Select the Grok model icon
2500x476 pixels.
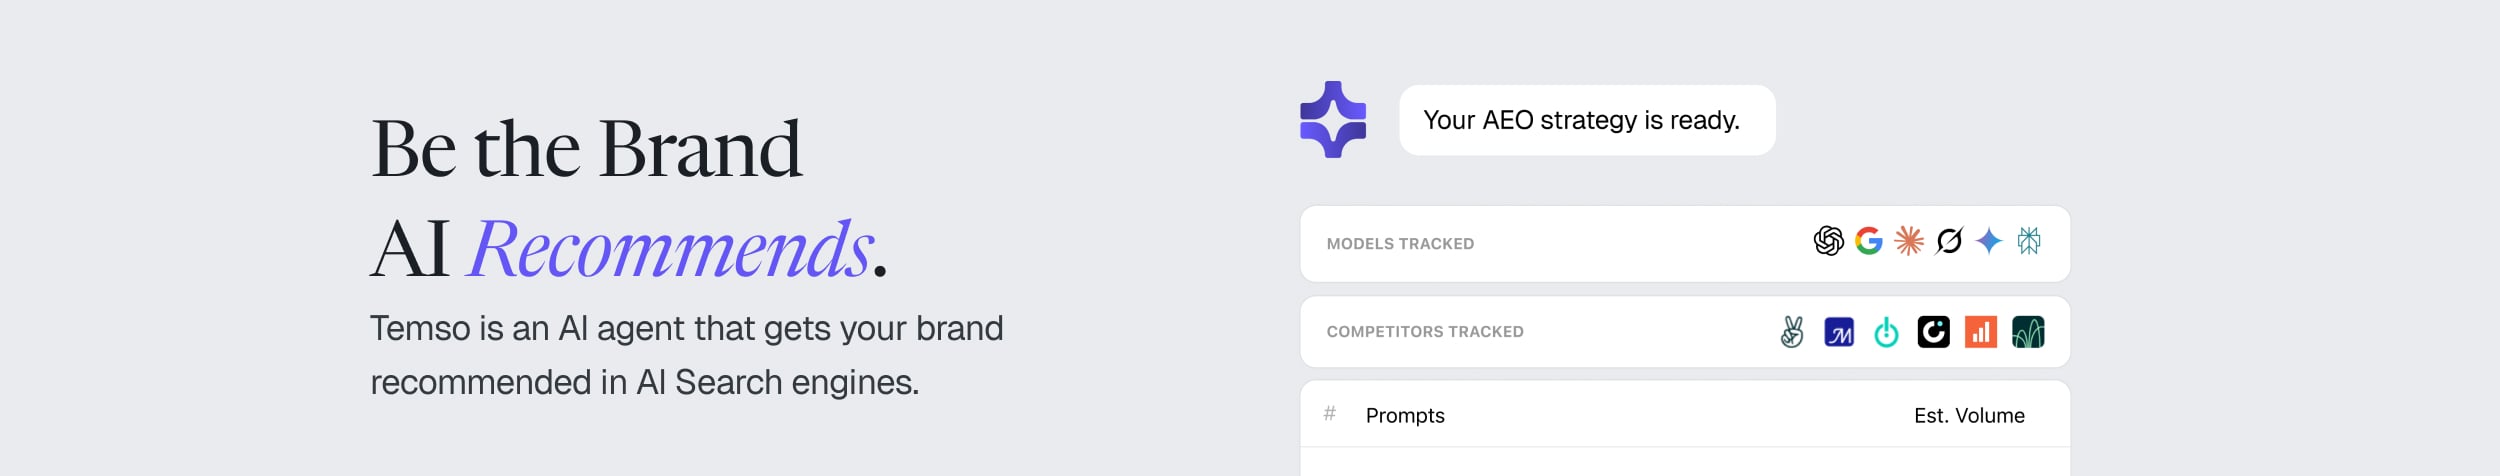point(1949,241)
